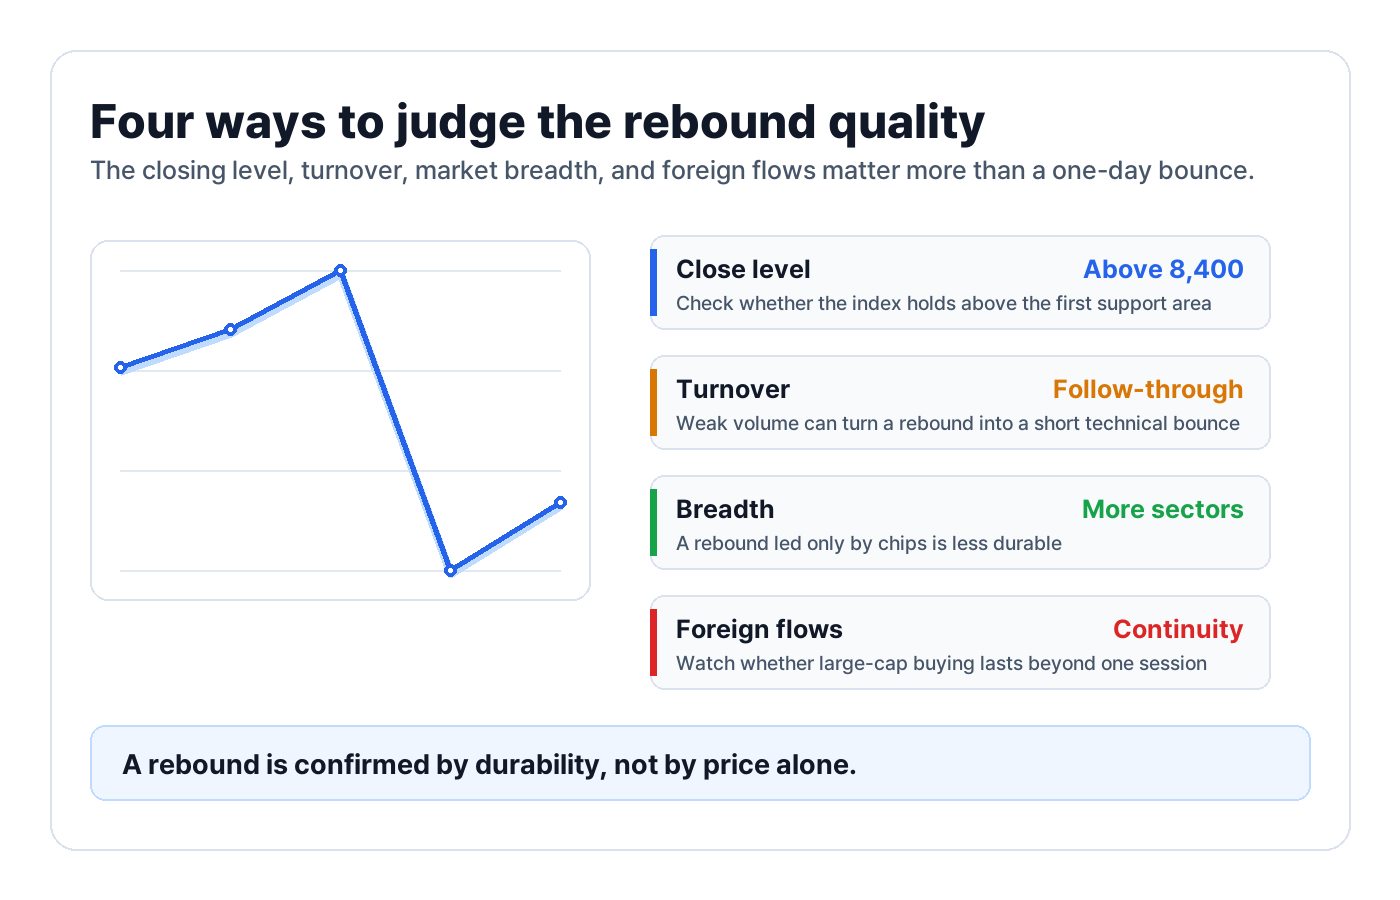This screenshot has height=900, width=1400.
Task: Click the red accent bar beside Foreign flows
Action: coord(653,643)
